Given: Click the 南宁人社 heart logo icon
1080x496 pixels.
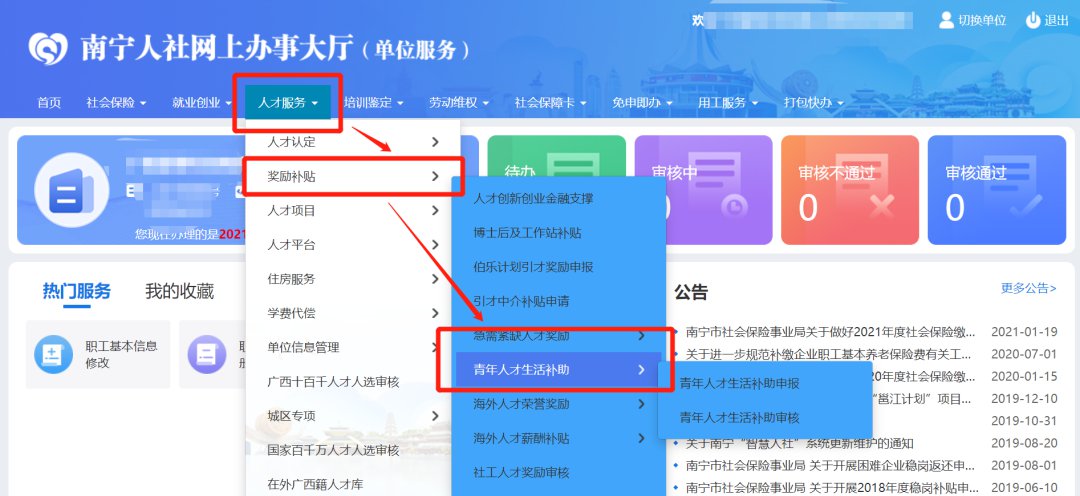Looking at the screenshot, I should click(48, 49).
